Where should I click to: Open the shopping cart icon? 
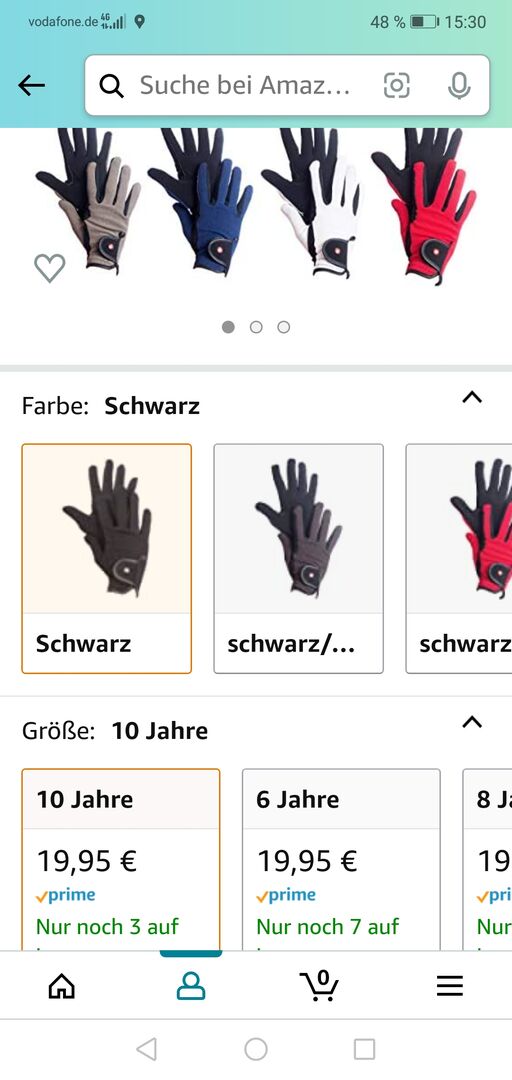pyautogui.click(x=320, y=985)
